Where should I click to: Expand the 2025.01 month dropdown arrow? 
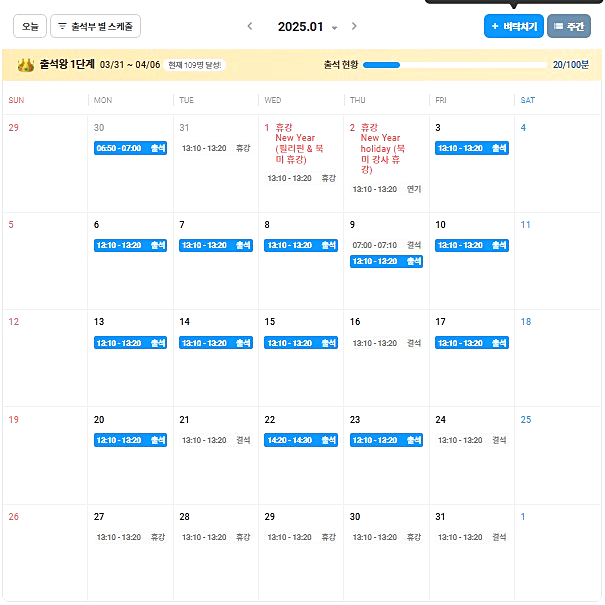[x=334, y=27]
